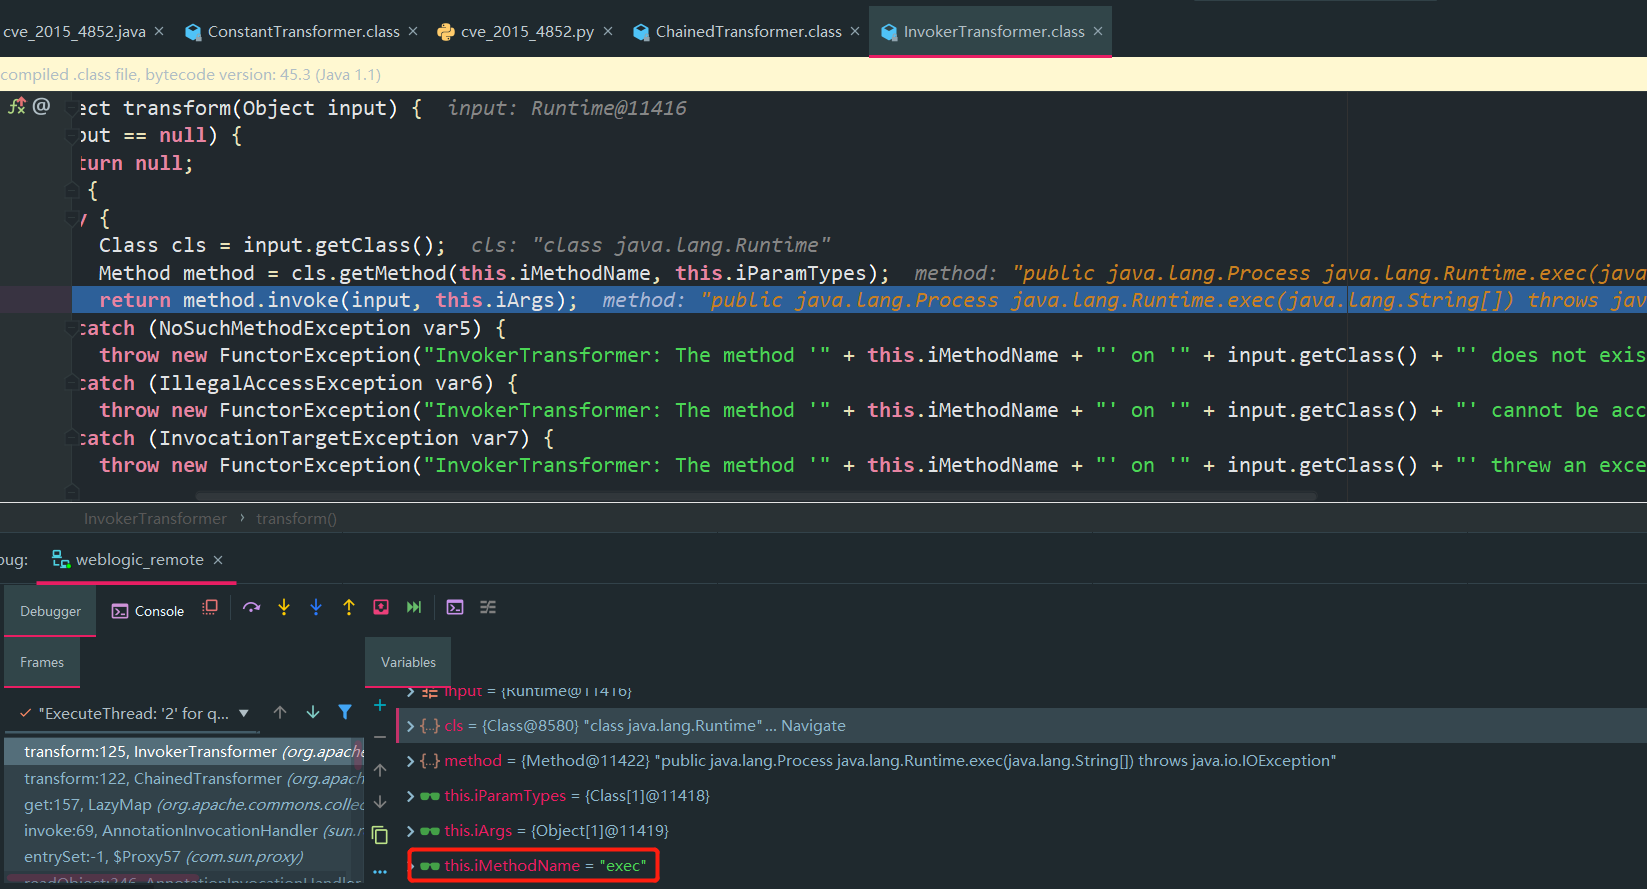This screenshot has height=889, width=1647.
Task: Click transform() breadcrumb
Action: pos(296,519)
